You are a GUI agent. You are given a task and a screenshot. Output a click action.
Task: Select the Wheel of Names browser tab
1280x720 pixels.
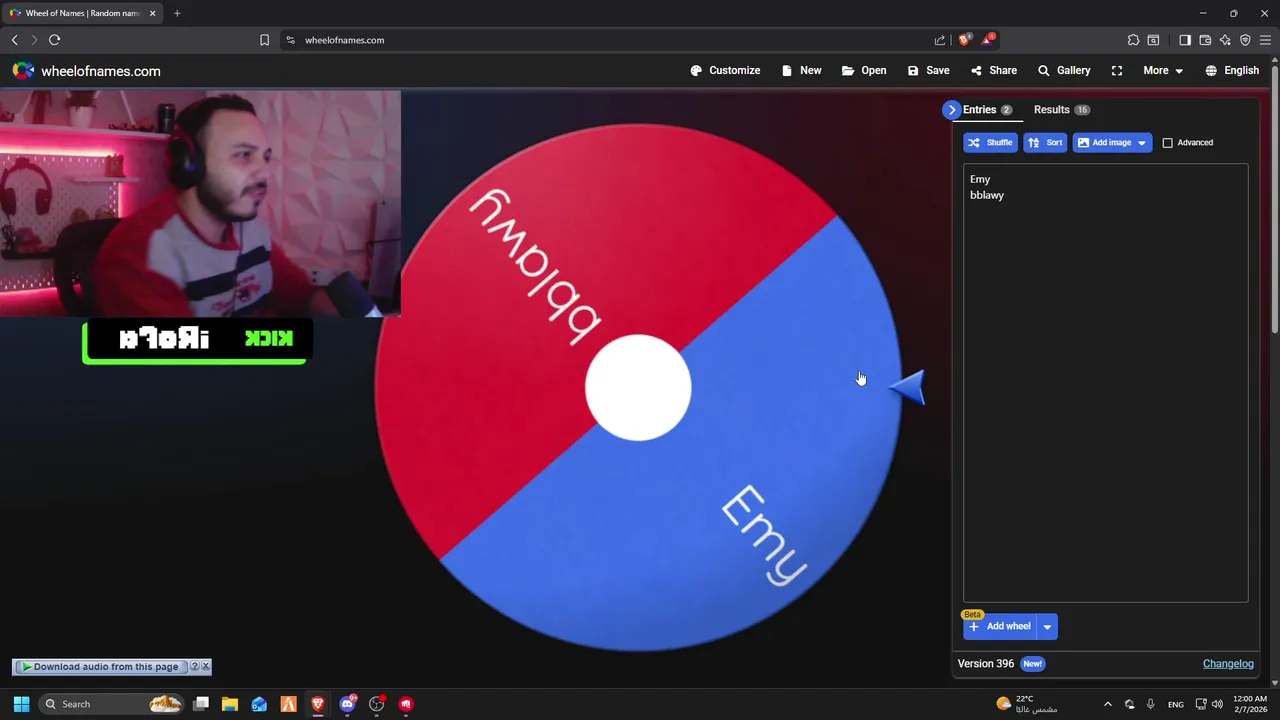[x=83, y=13]
